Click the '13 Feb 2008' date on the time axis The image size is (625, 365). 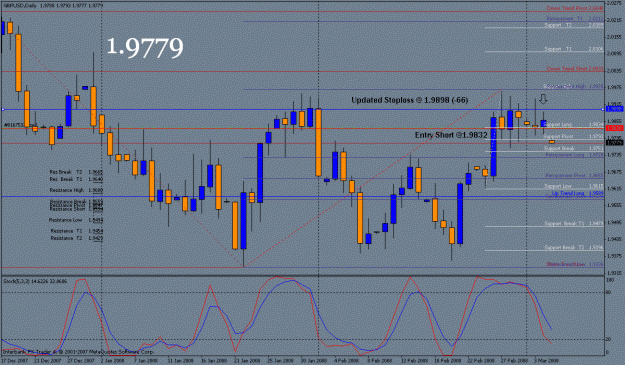(x=414, y=361)
